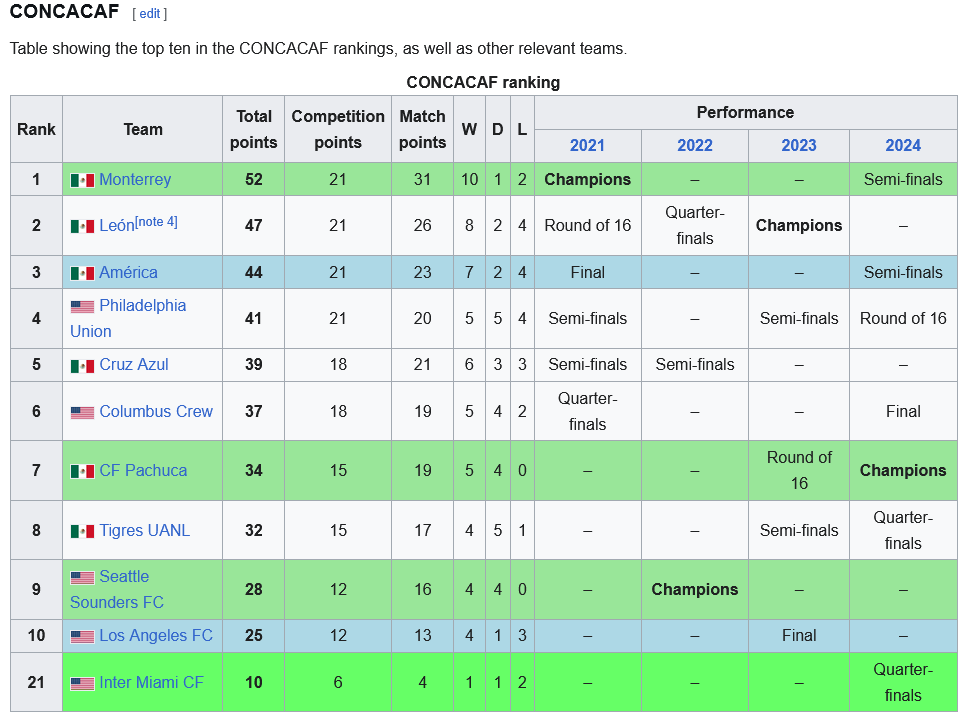Select Inter Miami's competition points value 6
Image resolution: width=973 pixels, height=724 pixels.
coord(338,682)
